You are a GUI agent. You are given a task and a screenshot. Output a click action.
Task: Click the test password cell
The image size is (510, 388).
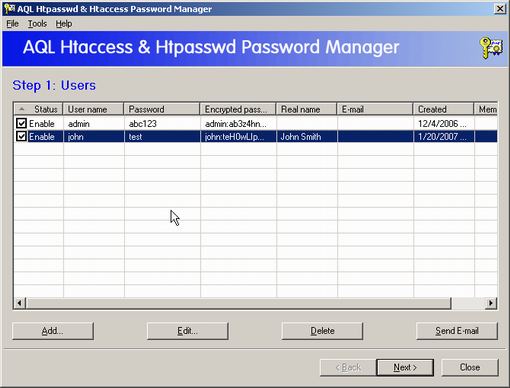pos(162,137)
